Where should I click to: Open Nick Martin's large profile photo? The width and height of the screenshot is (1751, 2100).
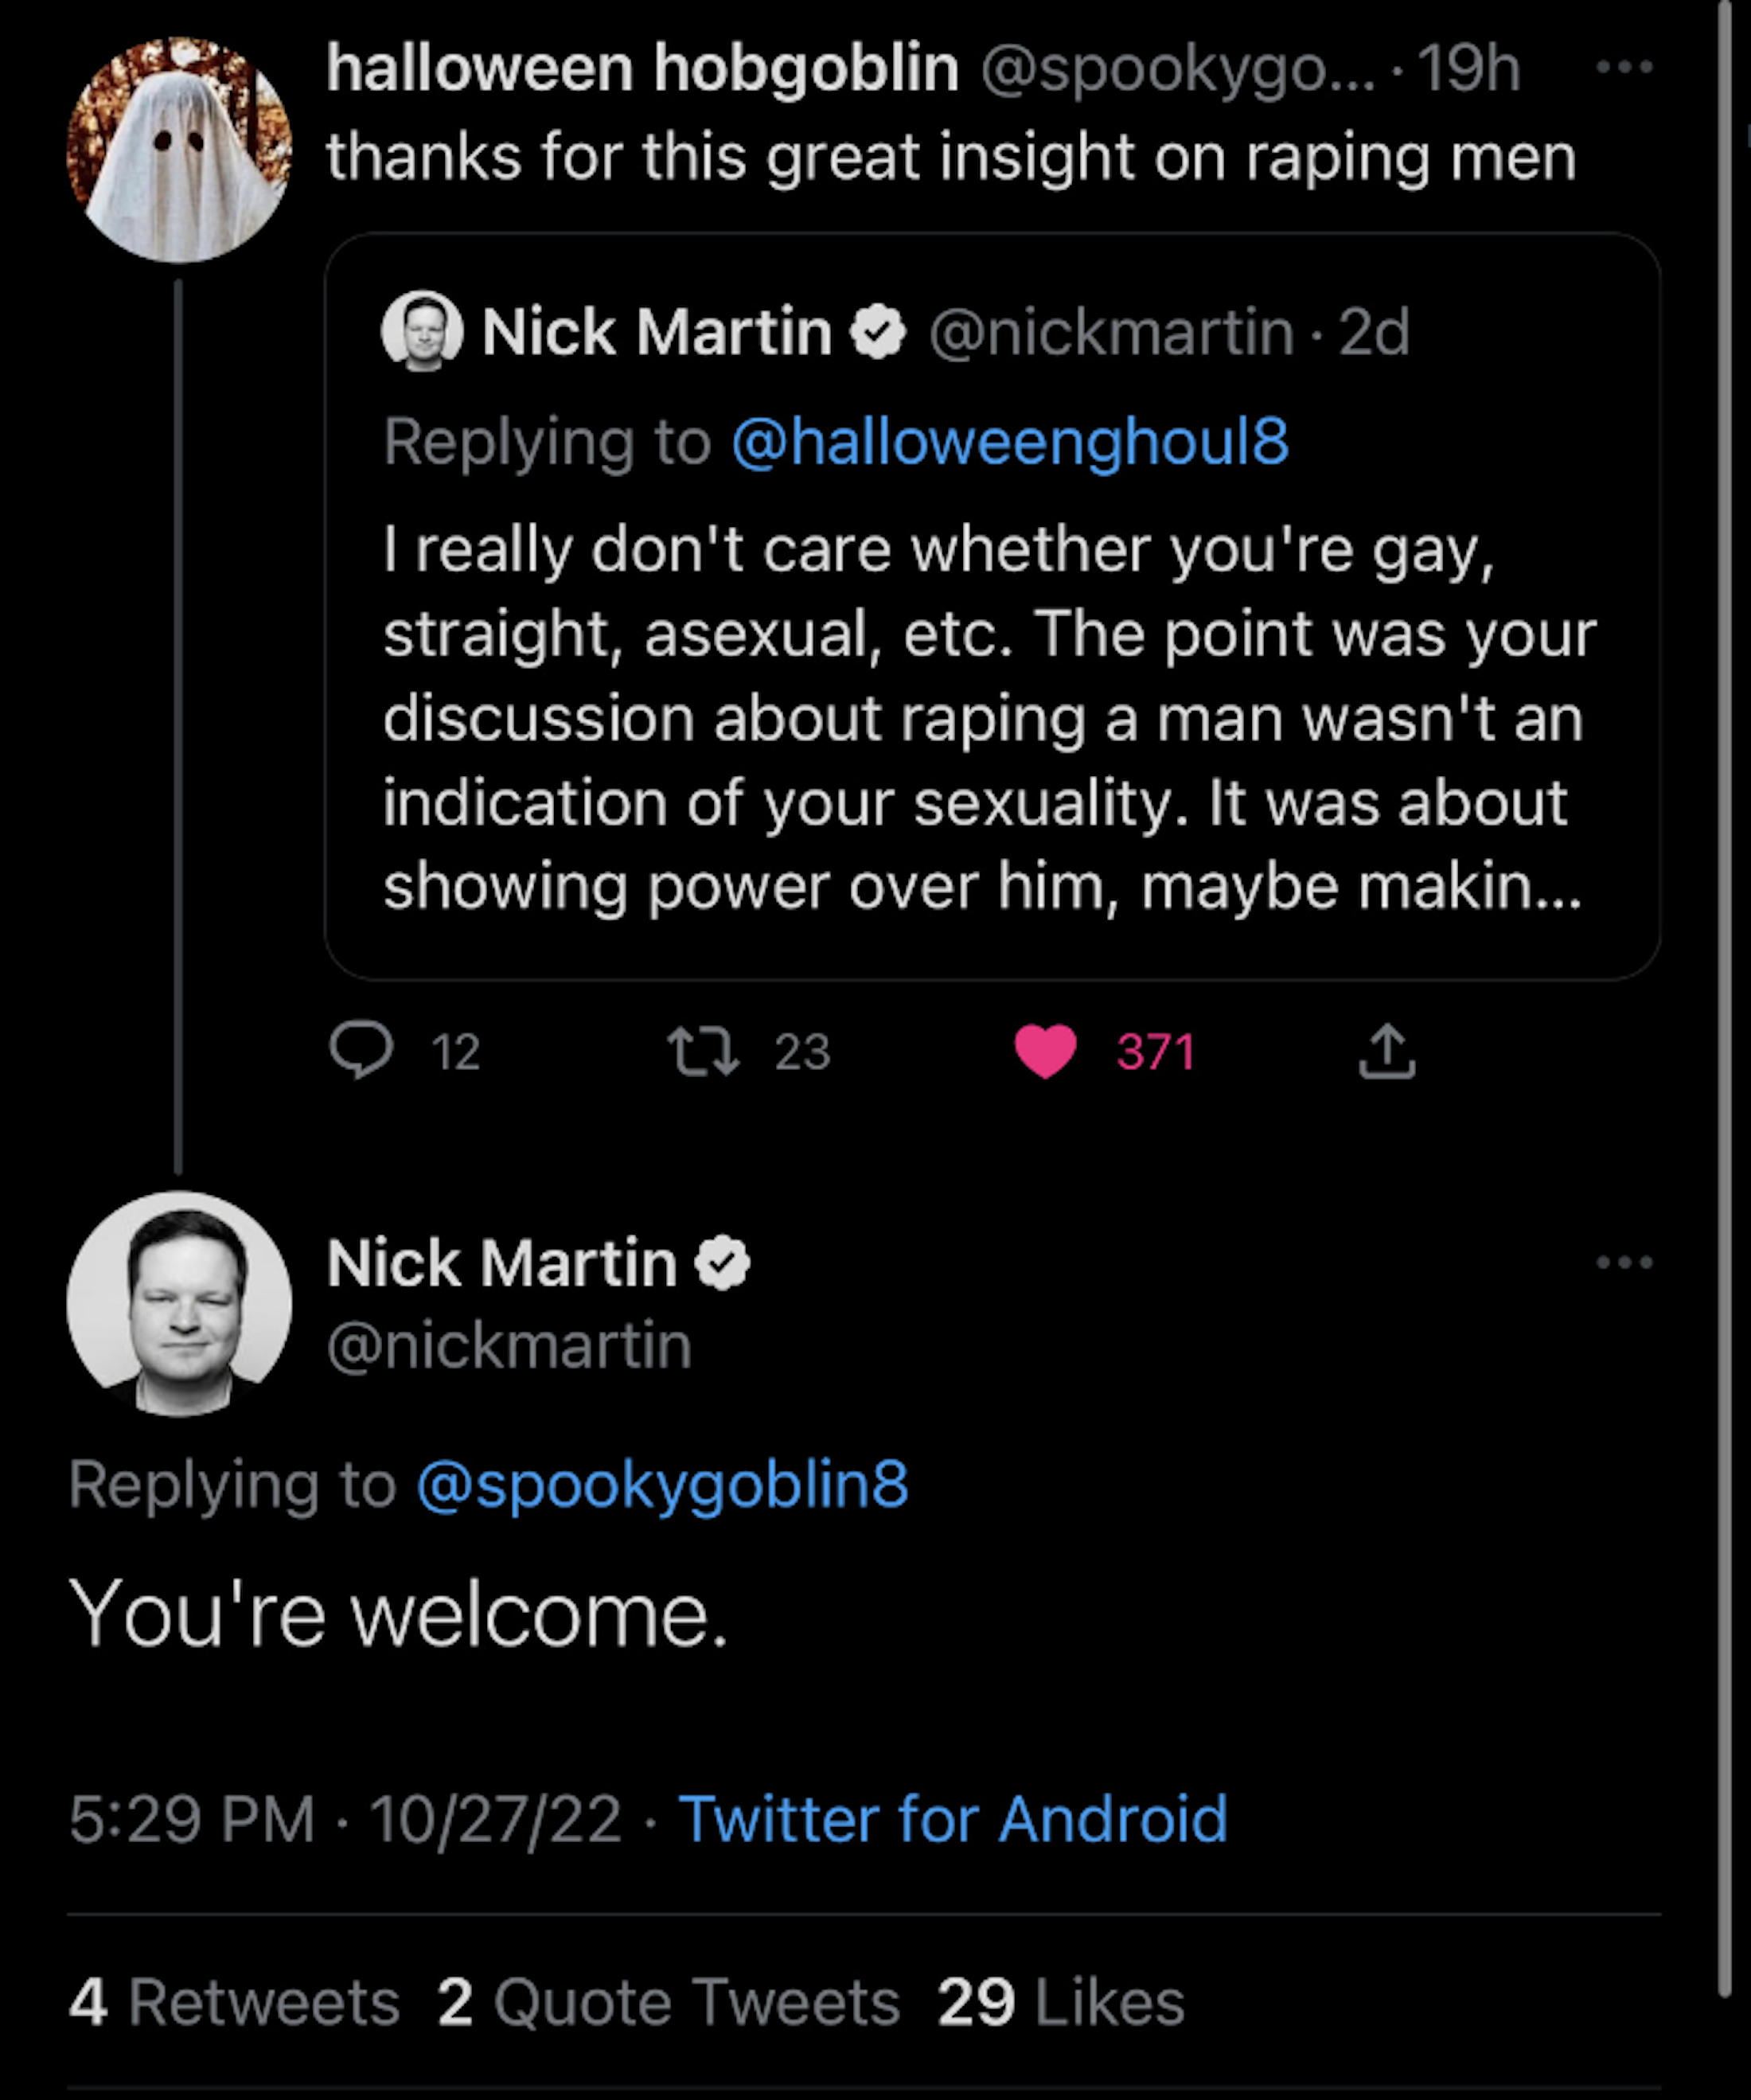pos(180,1303)
